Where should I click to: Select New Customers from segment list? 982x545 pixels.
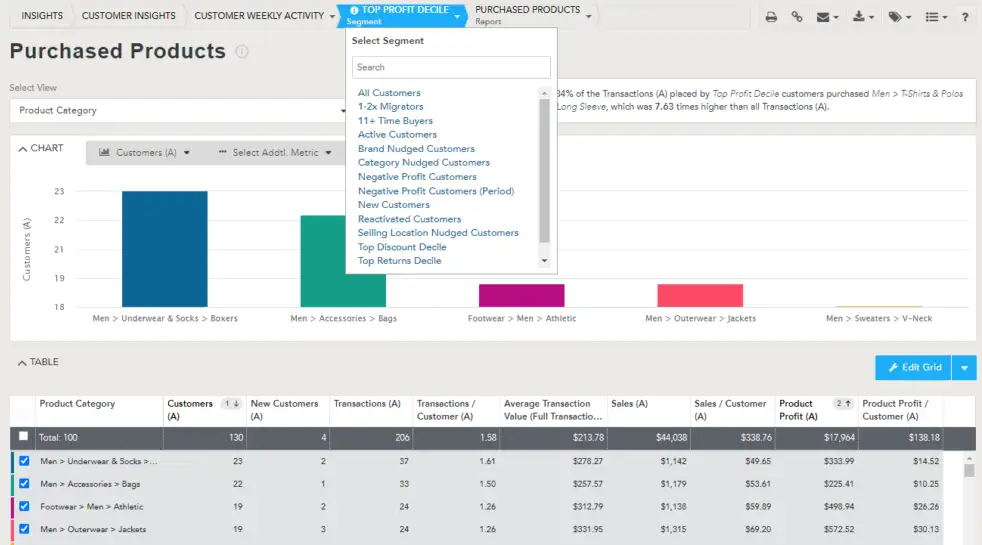point(393,205)
